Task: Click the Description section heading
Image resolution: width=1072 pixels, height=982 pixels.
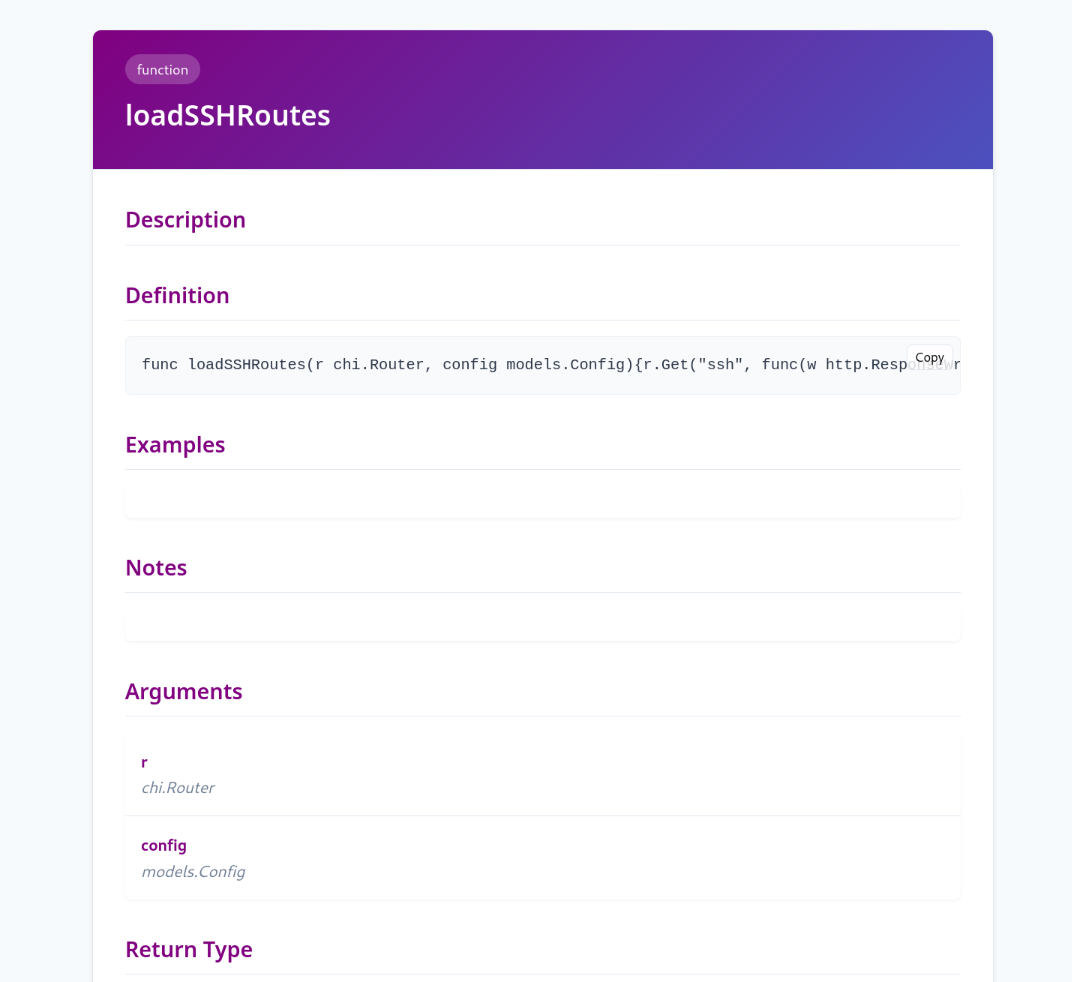Action: coord(185,220)
